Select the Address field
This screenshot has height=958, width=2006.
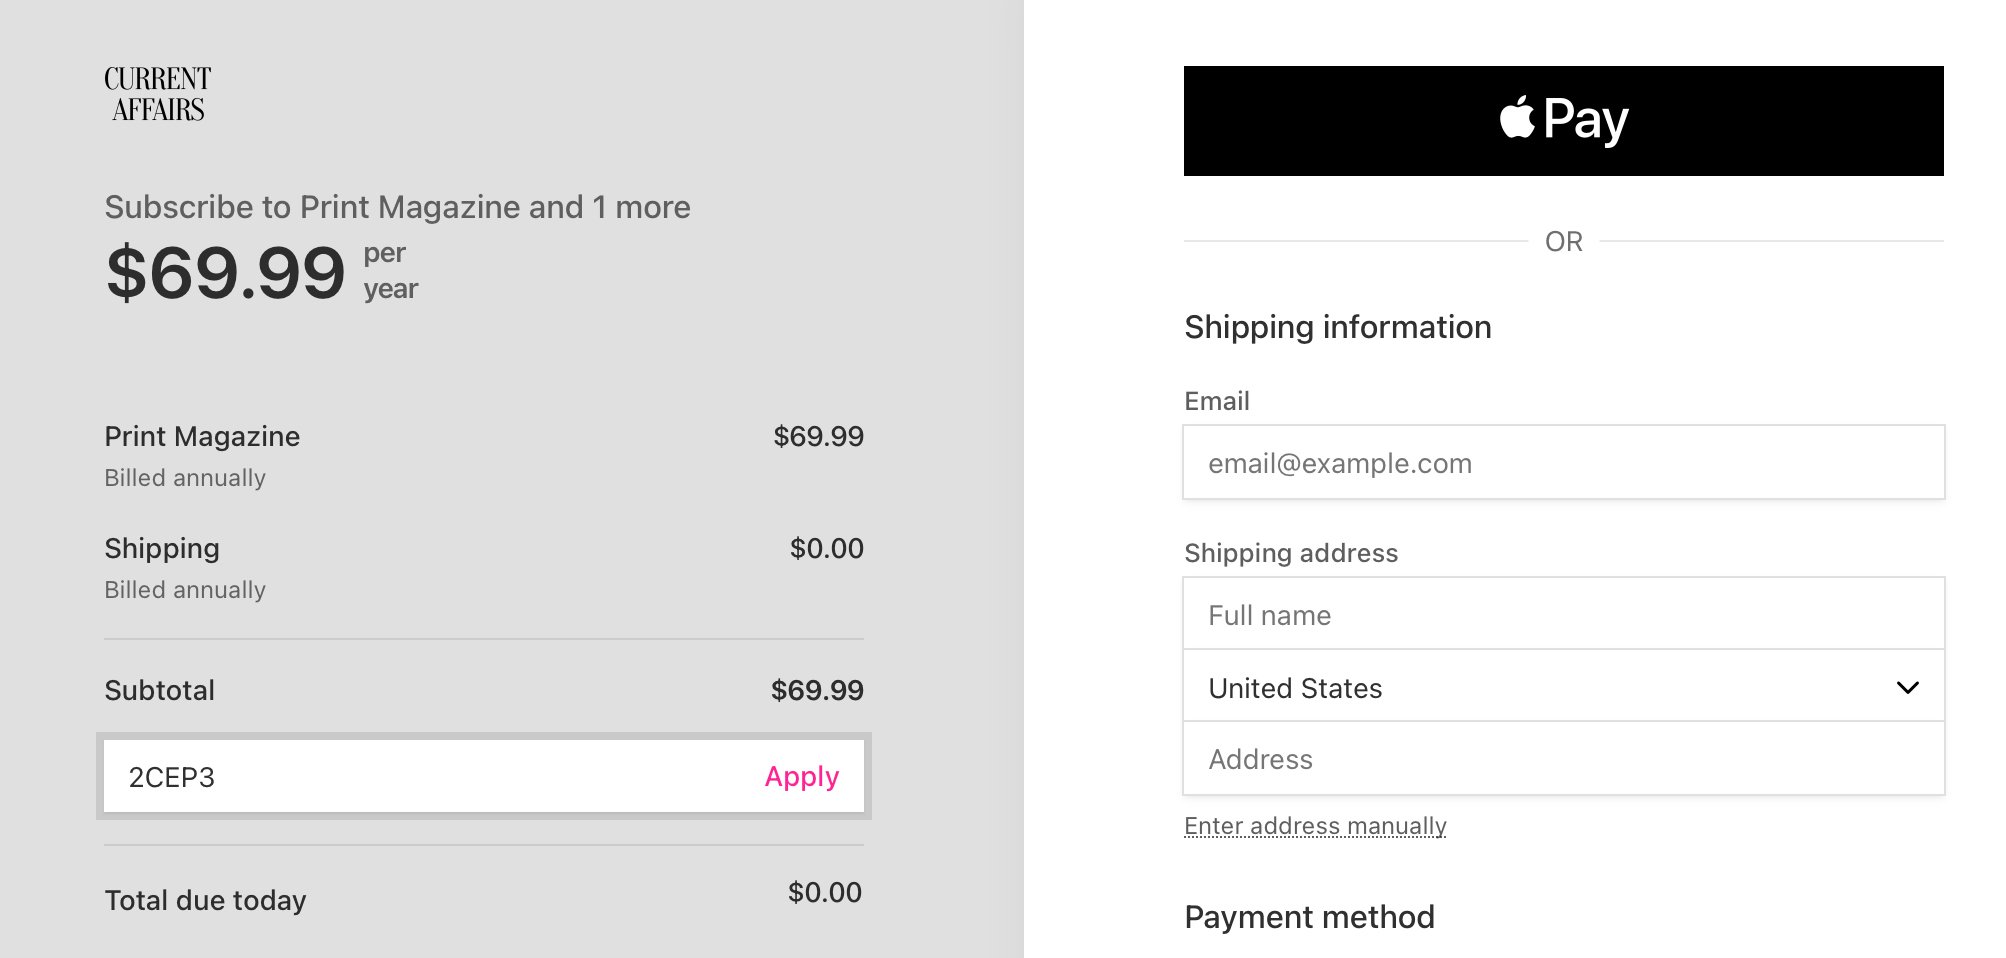[x=1563, y=760]
